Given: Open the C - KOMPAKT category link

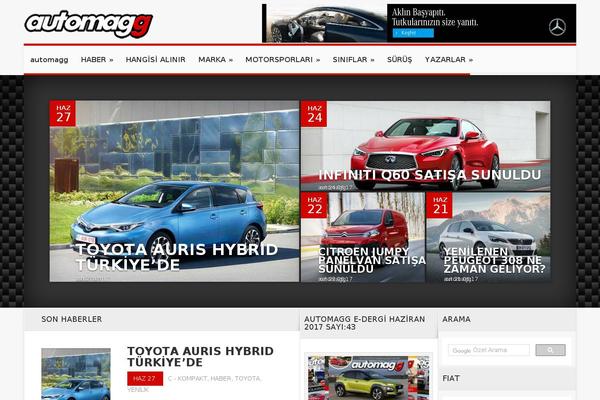Looking at the screenshot, I should [188, 379].
